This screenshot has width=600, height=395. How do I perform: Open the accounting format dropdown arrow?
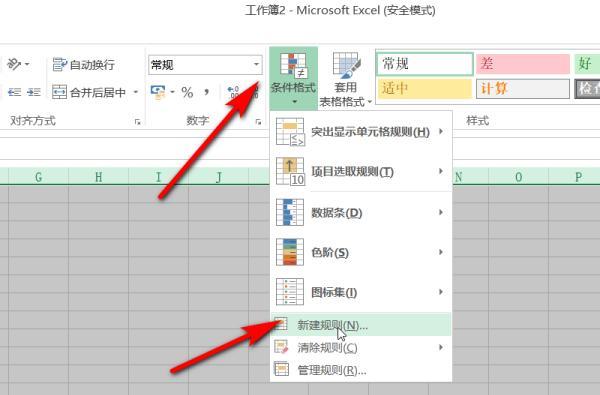tap(173, 92)
